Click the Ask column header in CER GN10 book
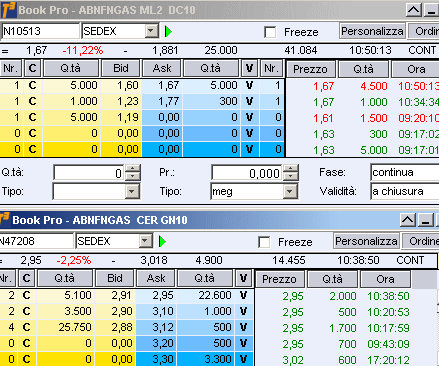 [156, 278]
